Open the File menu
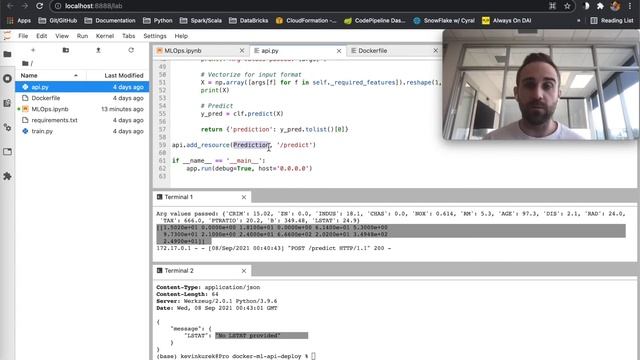The width and height of the screenshot is (640, 360). tap(23, 36)
